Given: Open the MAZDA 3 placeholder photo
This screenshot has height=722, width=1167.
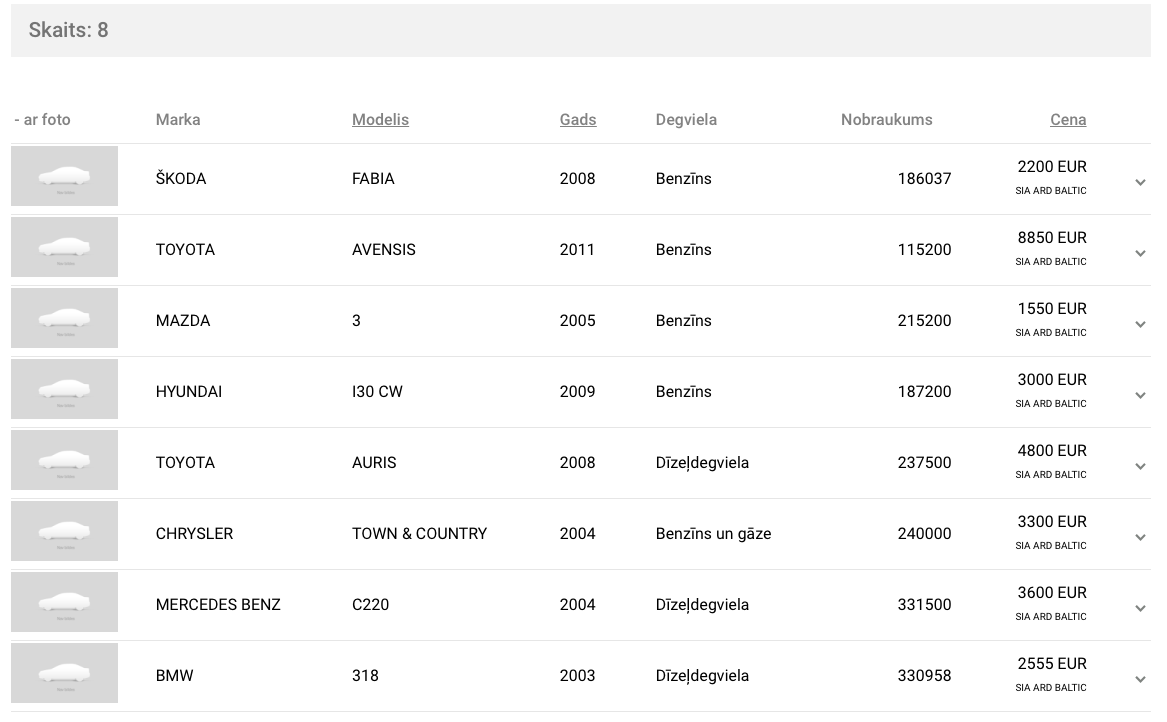Looking at the screenshot, I should 64,318.
